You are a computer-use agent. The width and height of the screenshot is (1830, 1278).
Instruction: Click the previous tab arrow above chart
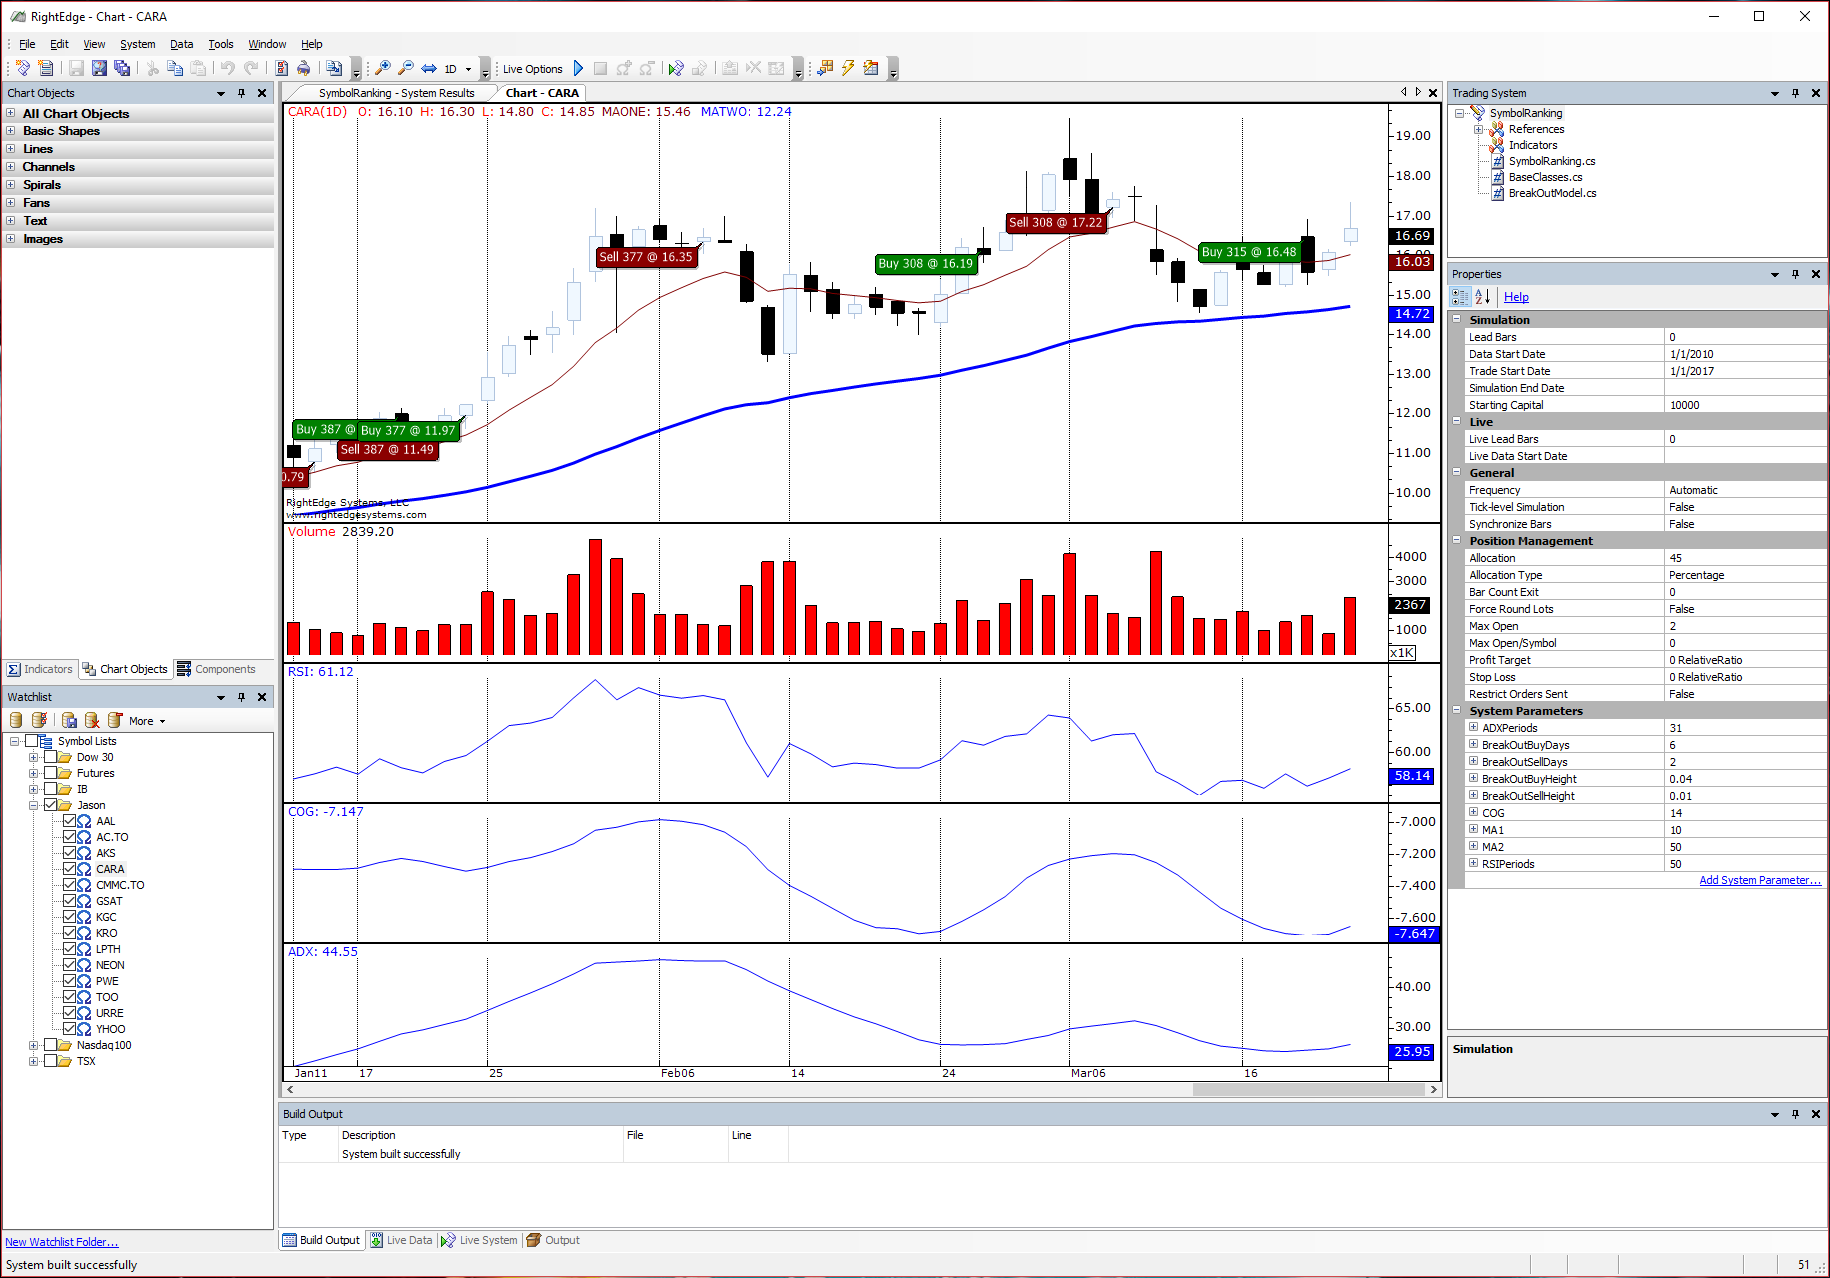tap(1404, 92)
